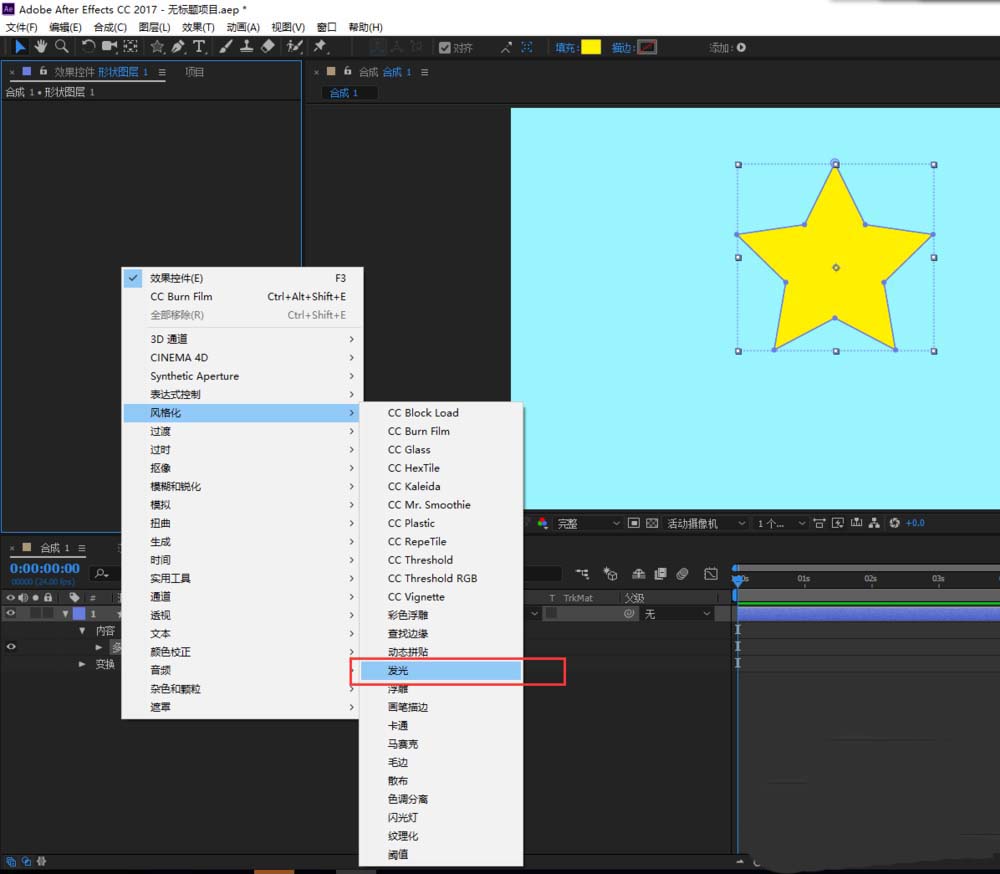Screen dimensions: 1000x874
Task: Open the 完整 resolution dropdown
Action: pyautogui.click(x=589, y=523)
